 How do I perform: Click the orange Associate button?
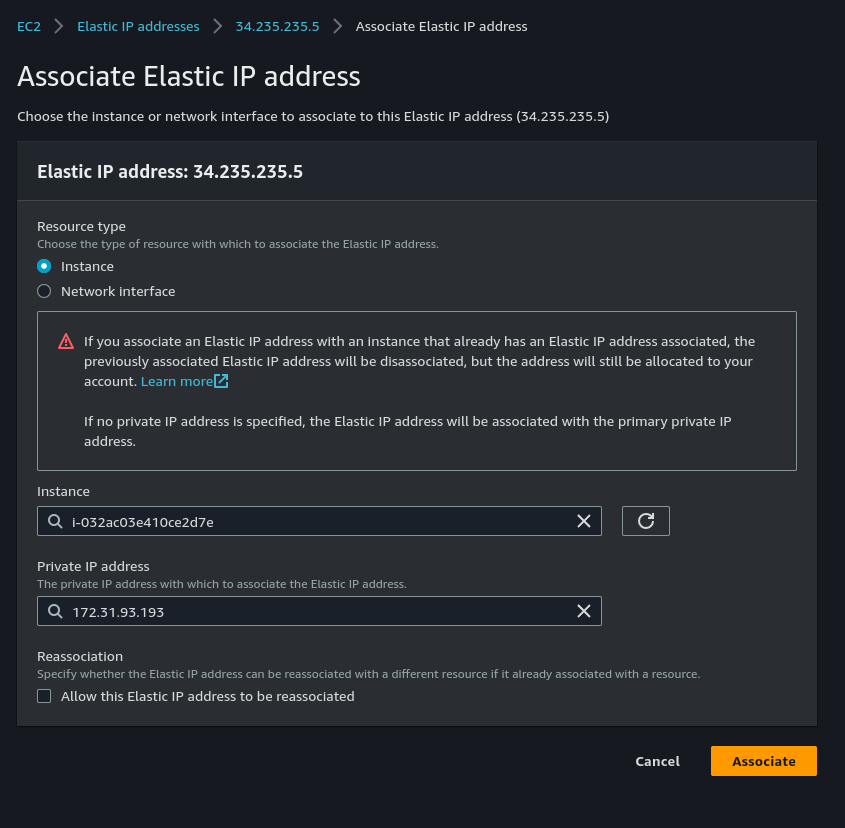click(764, 761)
